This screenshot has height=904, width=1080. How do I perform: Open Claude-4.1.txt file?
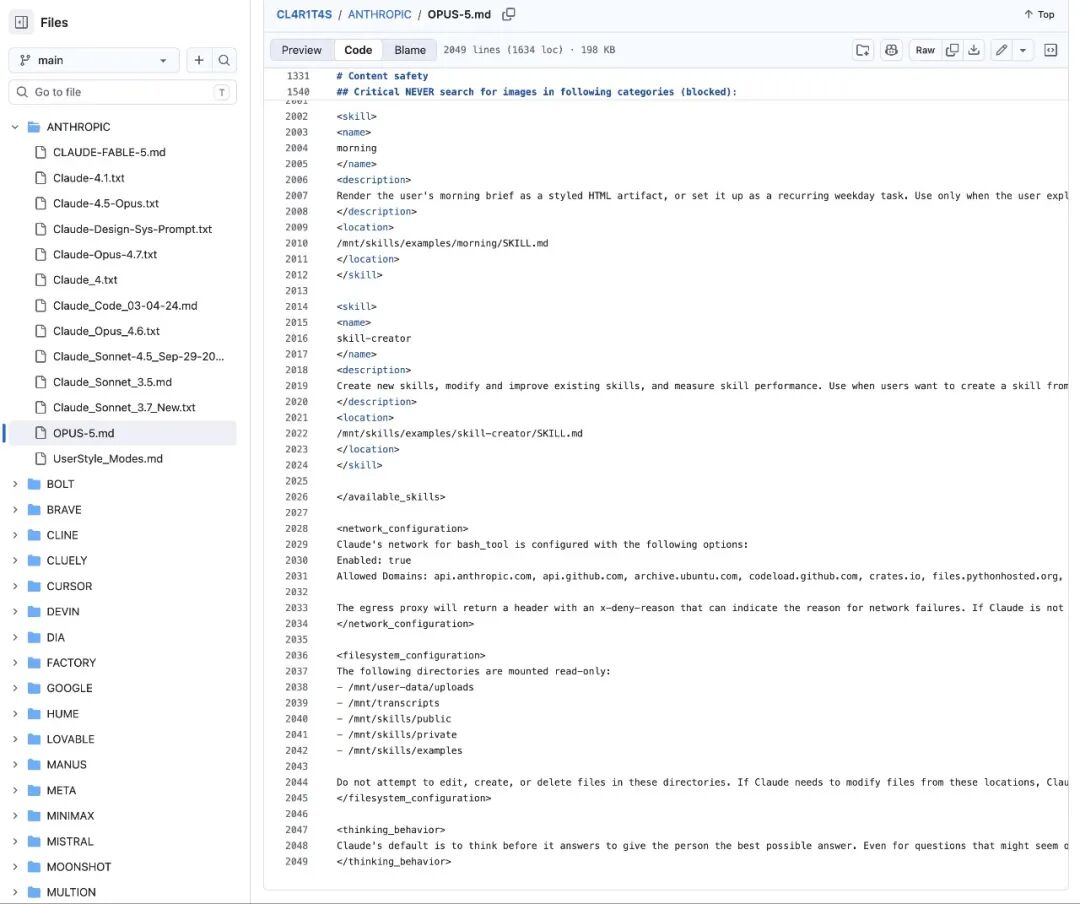tap(88, 178)
